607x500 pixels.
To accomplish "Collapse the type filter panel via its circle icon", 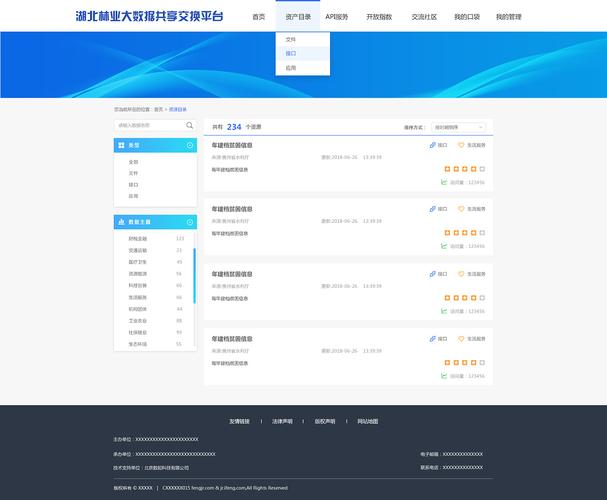I will [190, 145].
